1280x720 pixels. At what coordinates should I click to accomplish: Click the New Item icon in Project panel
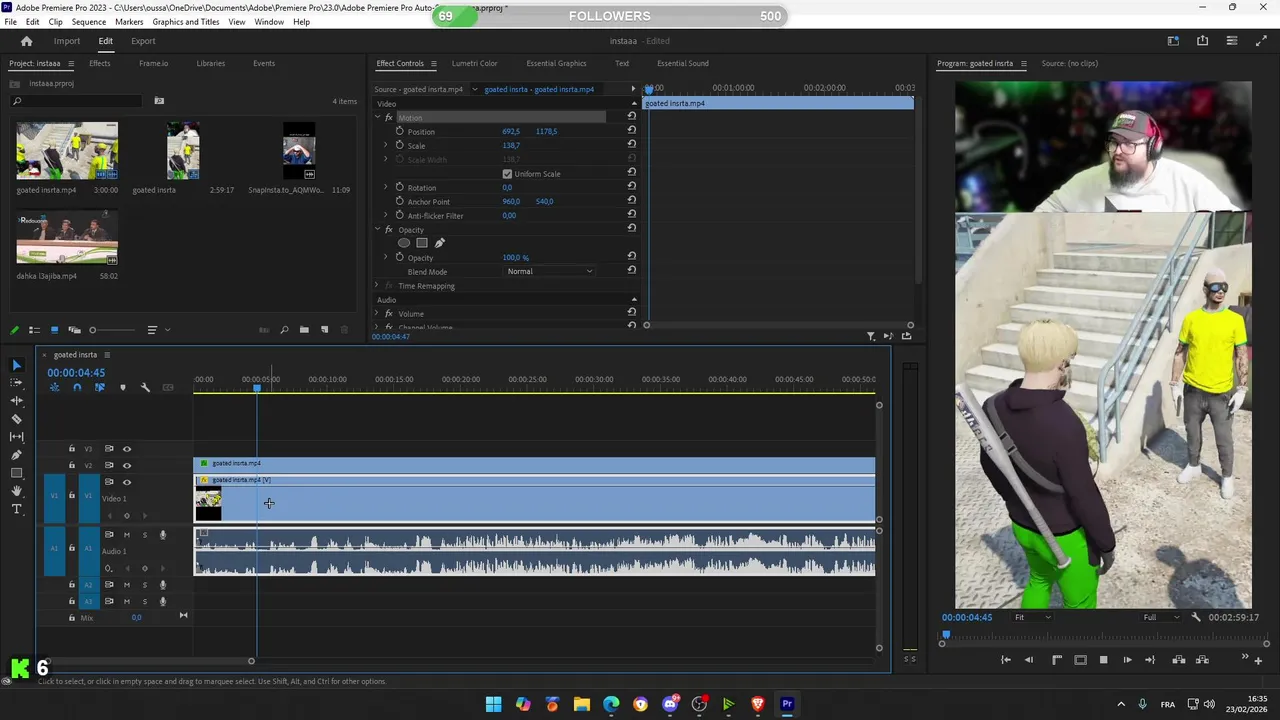pyautogui.click(x=324, y=330)
